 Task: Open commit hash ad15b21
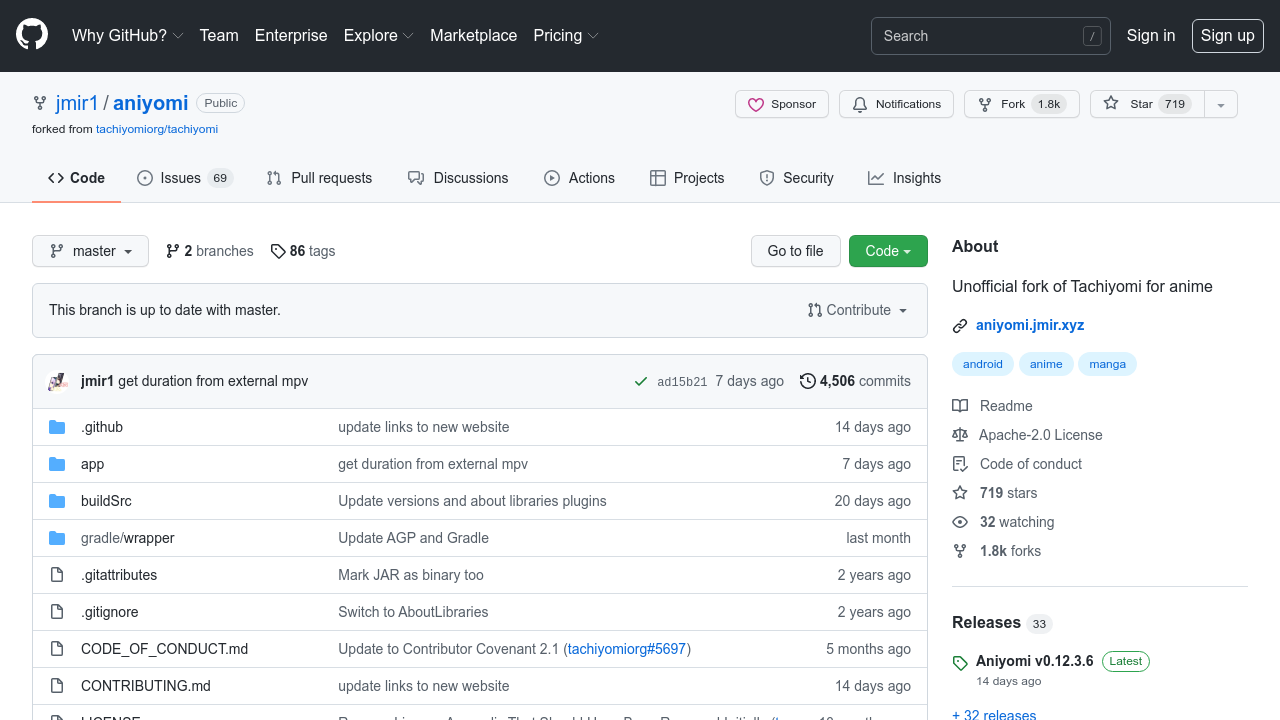[682, 382]
